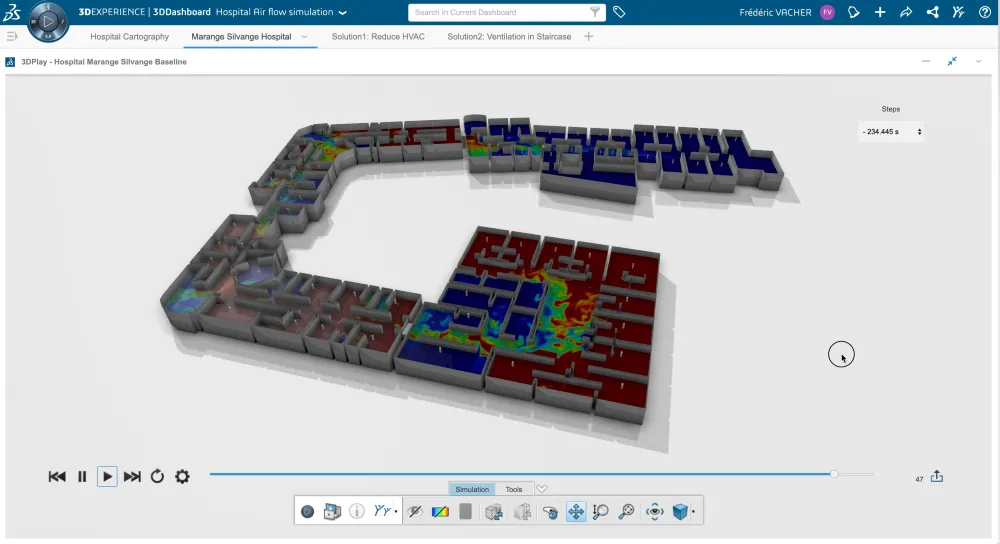Activate the pan view tool

tap(576, 512)
